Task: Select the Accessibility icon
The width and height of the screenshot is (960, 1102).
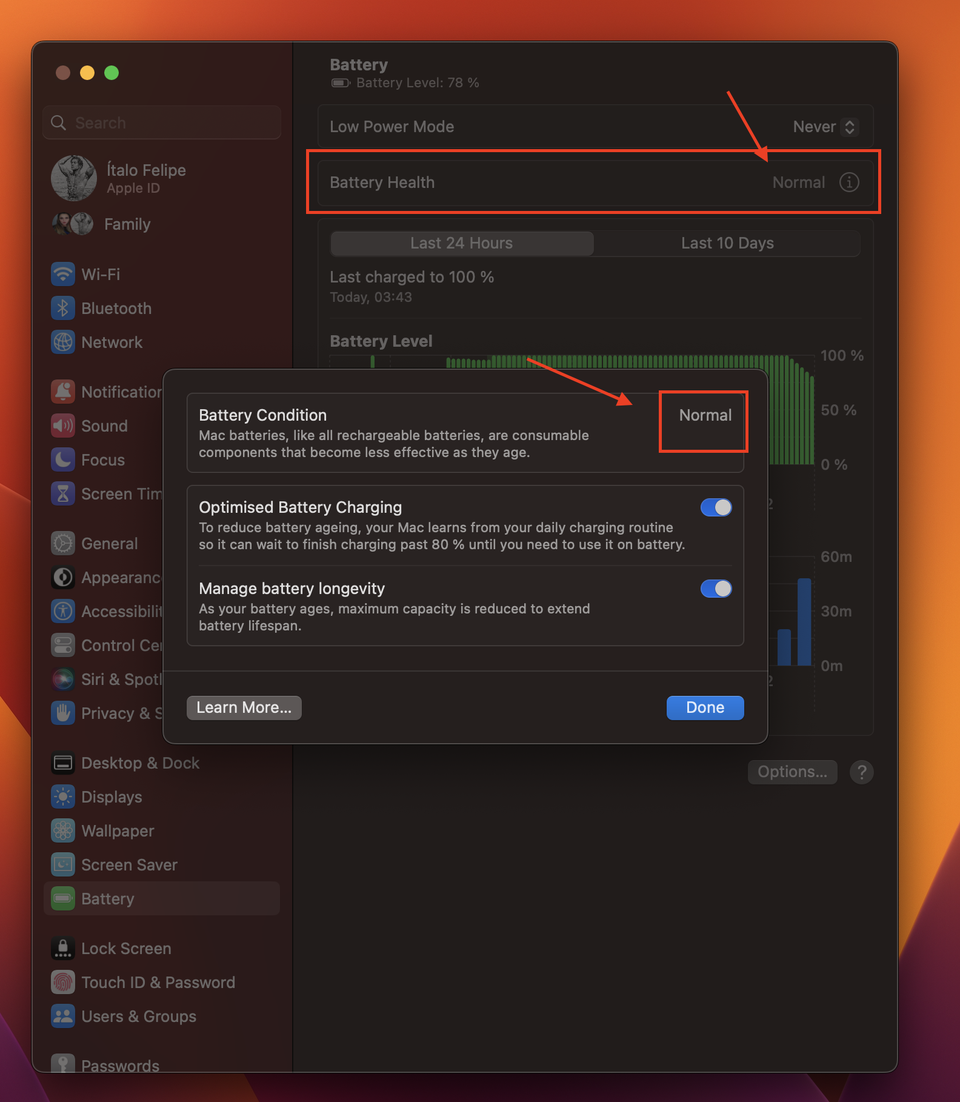Action: tap(63, 611)
